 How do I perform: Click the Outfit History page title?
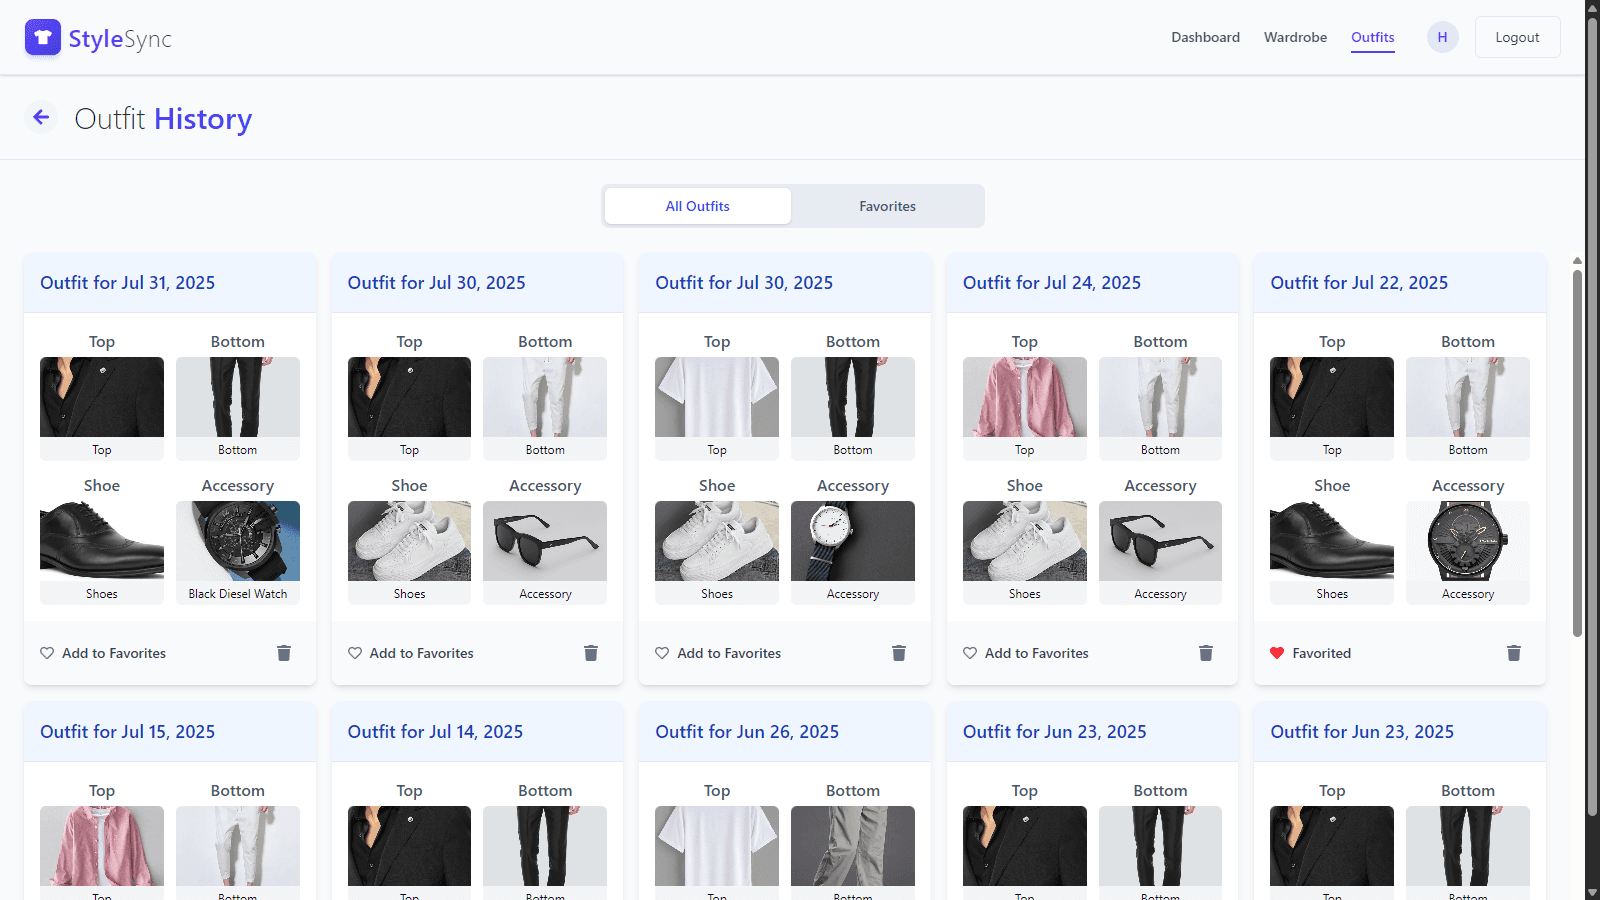[x=163, y=119]
